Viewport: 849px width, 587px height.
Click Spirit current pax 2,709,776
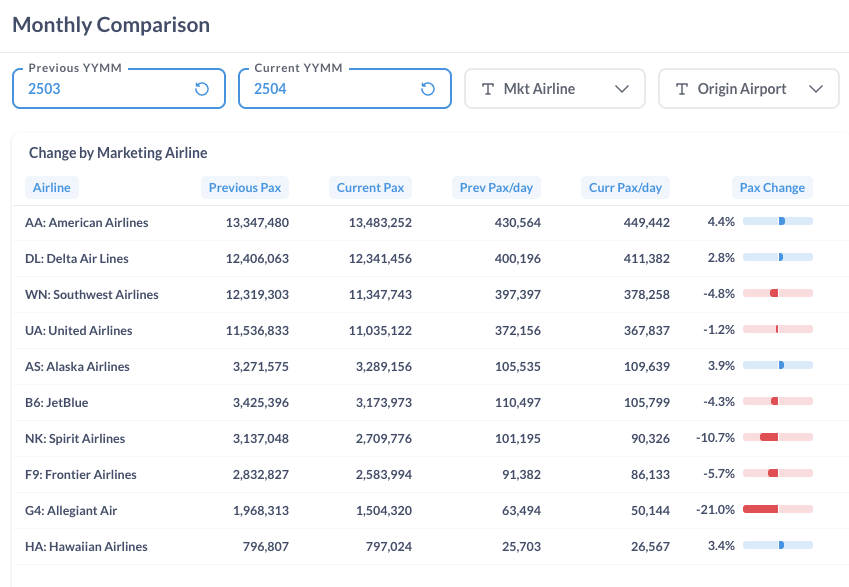383,439
